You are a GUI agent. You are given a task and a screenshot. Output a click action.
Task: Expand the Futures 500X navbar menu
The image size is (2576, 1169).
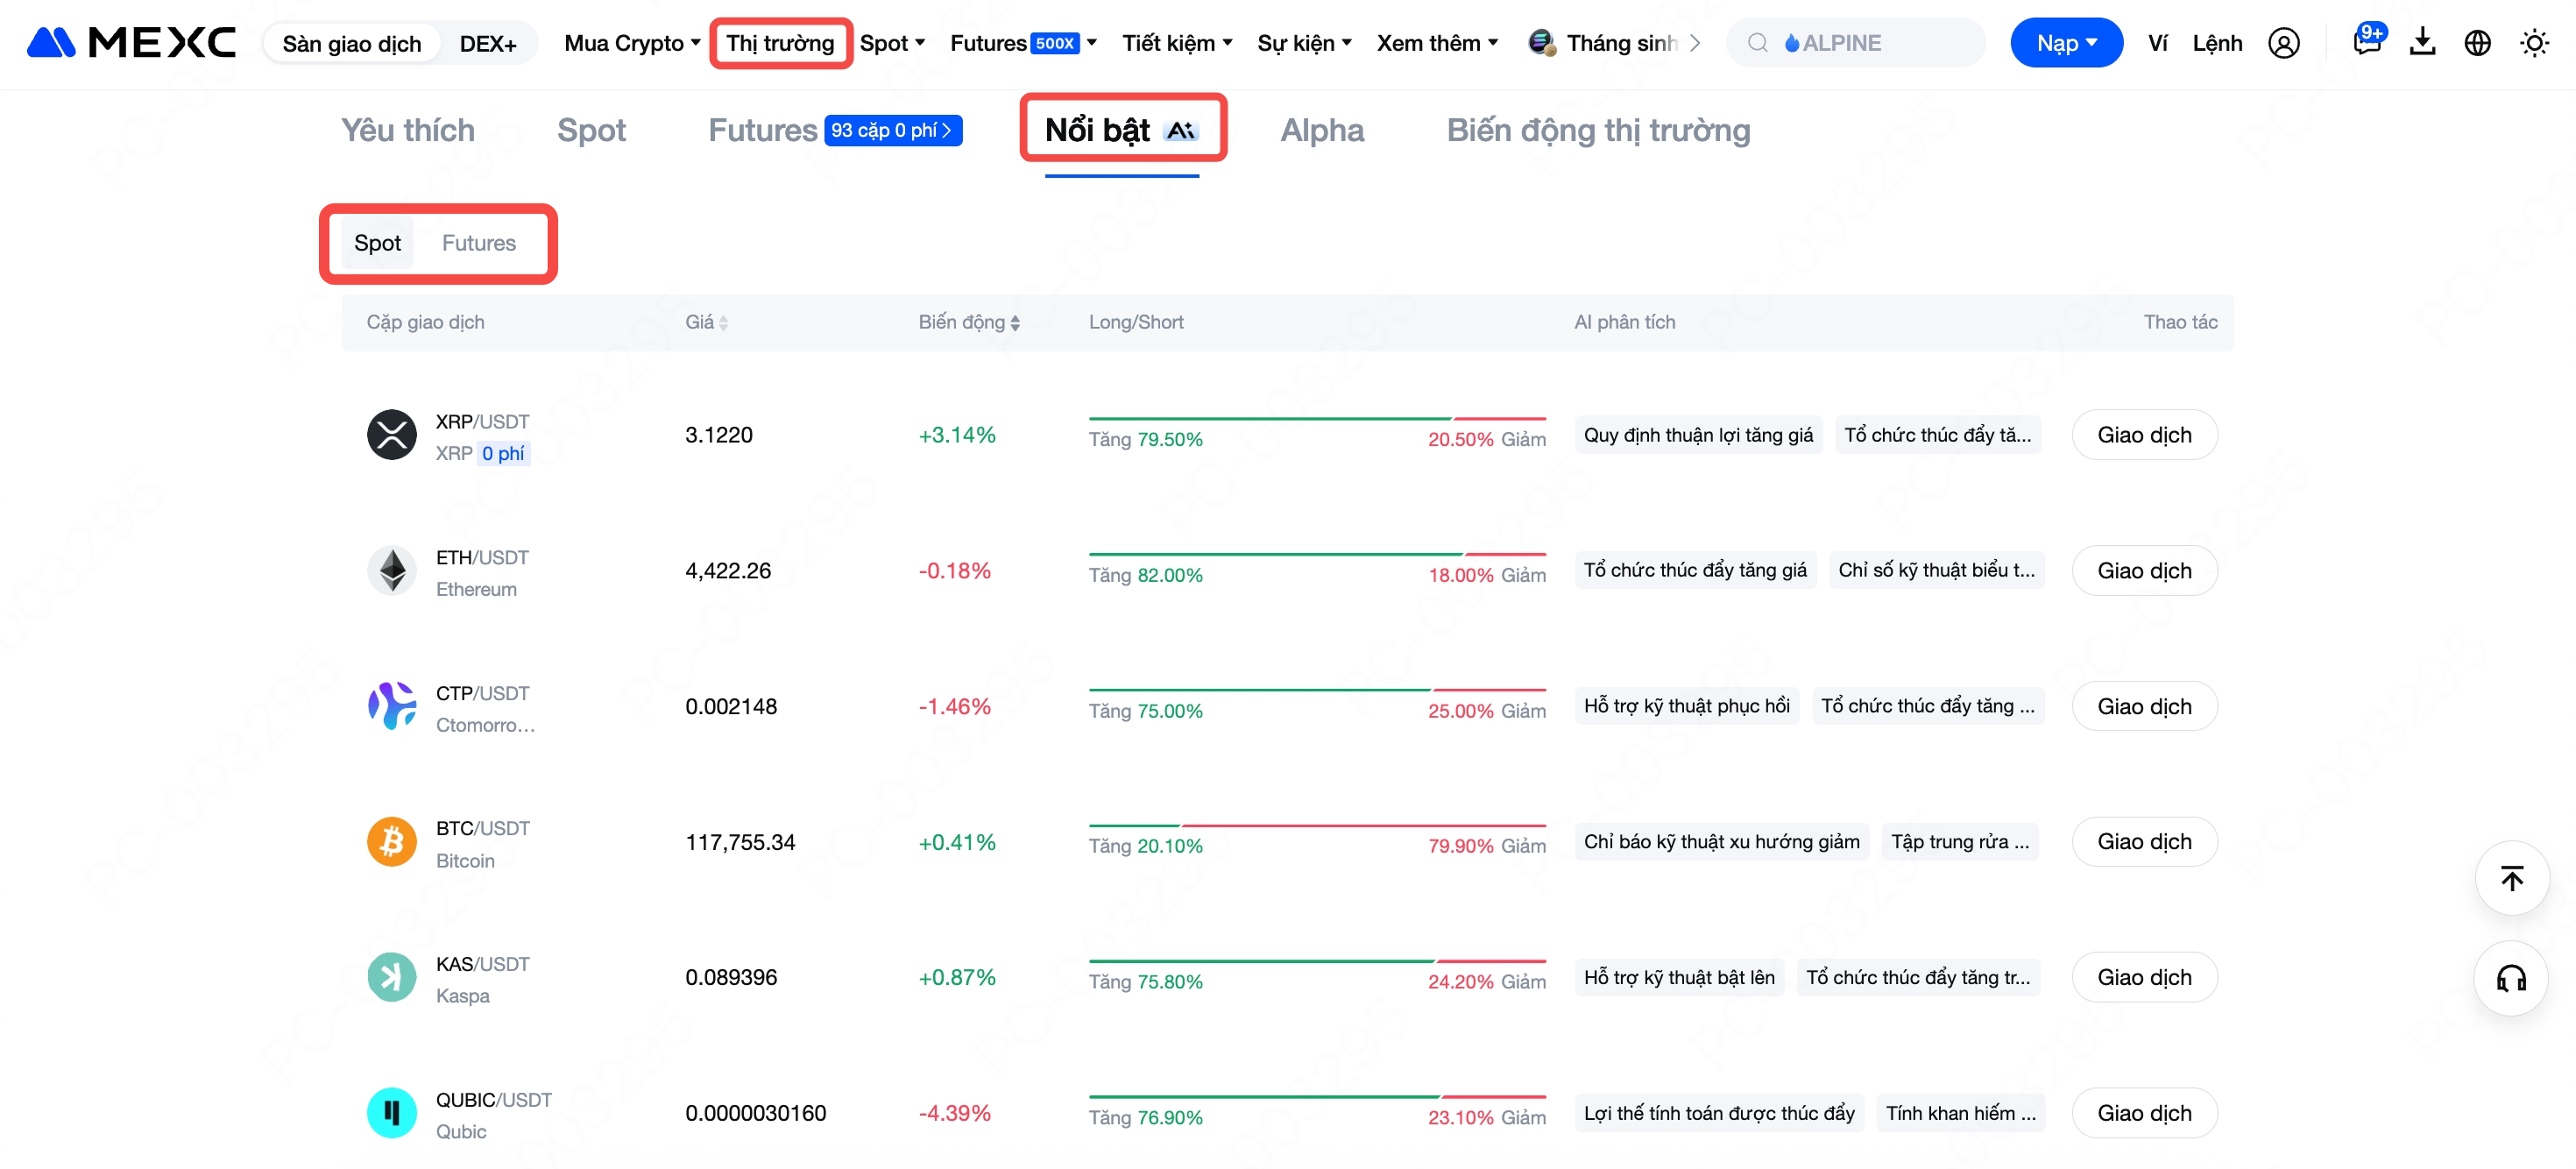point(1023,43)
